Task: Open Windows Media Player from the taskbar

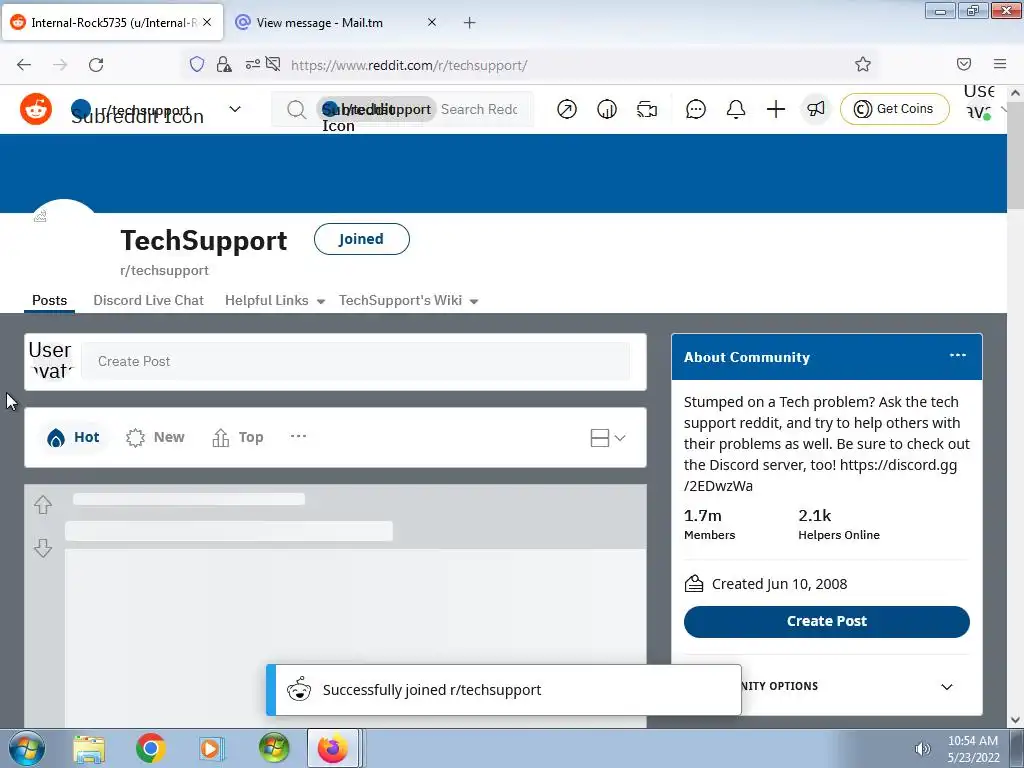Action: tap(212, 748)
